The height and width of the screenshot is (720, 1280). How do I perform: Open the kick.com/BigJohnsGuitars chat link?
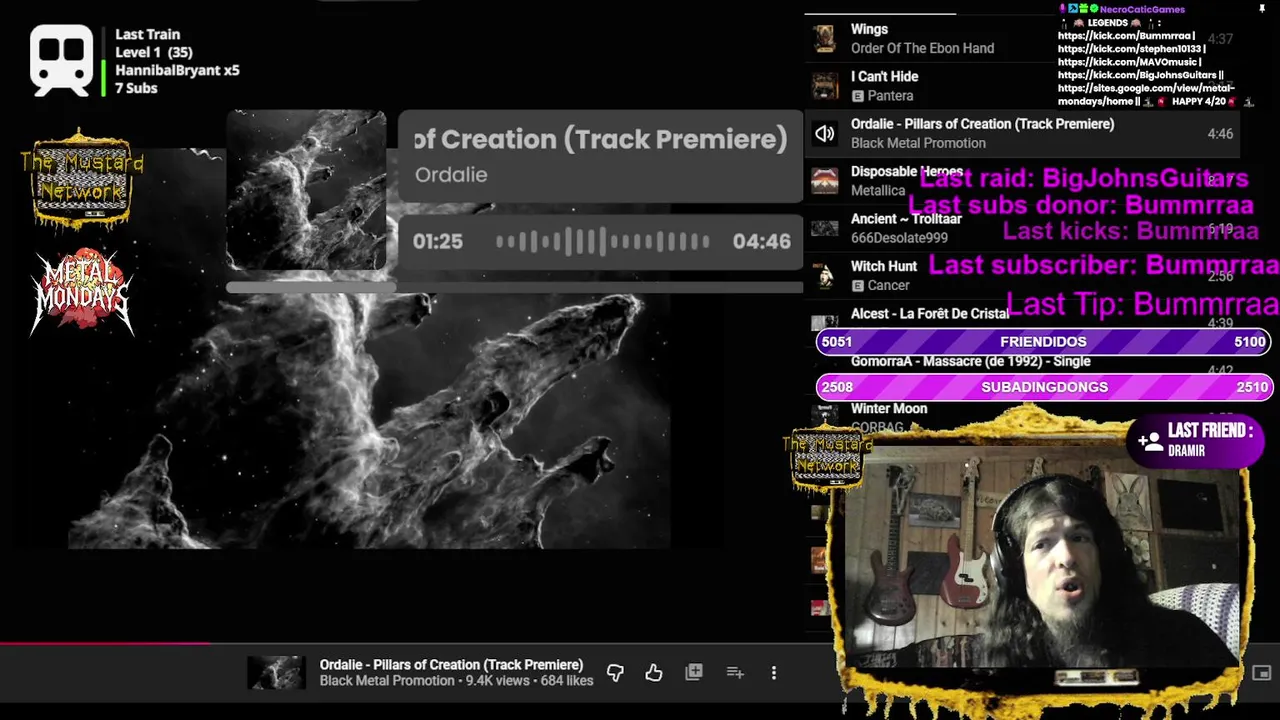click(1136, 75)
